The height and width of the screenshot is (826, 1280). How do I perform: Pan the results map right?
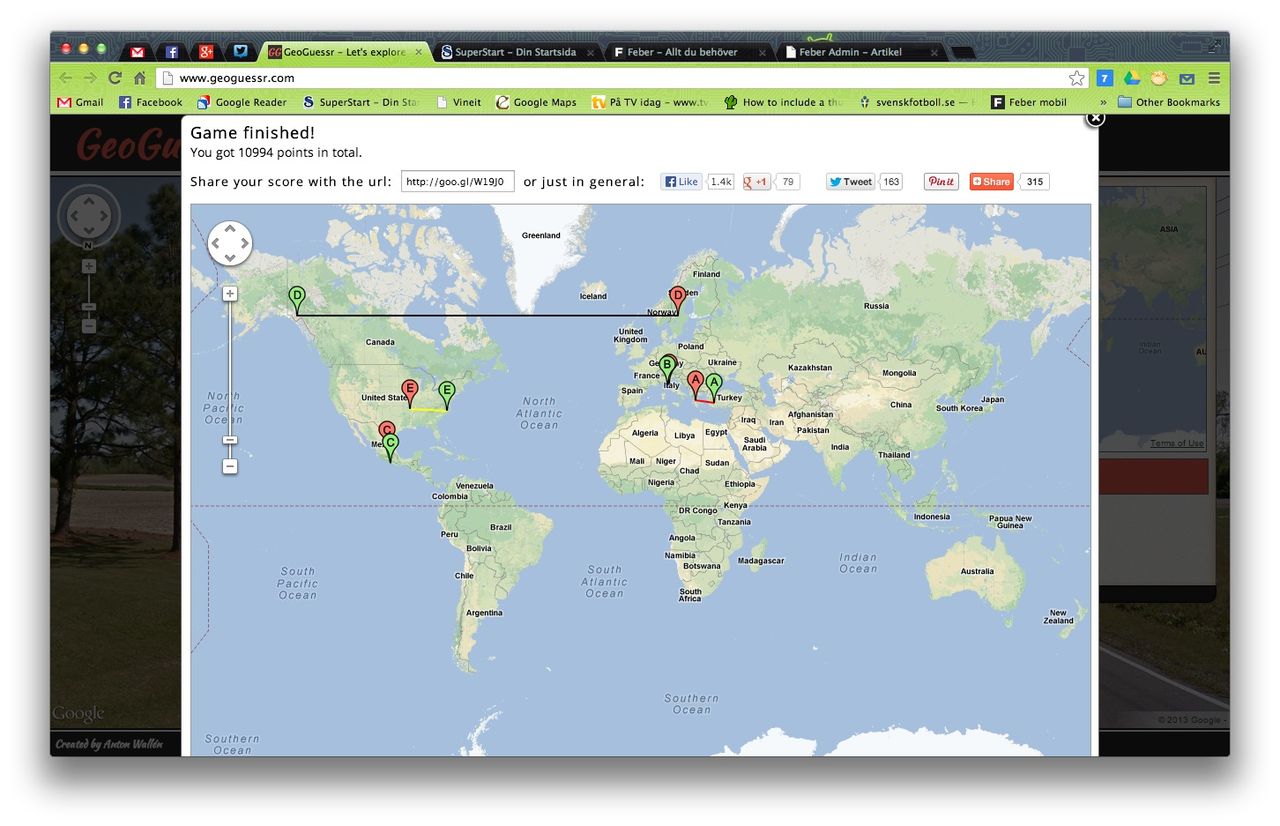(244, 244)
